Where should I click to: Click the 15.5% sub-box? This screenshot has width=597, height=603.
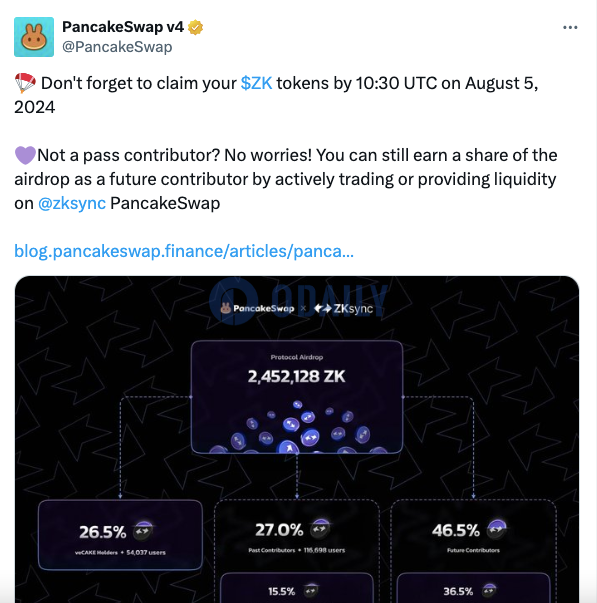tap(297, 588)
